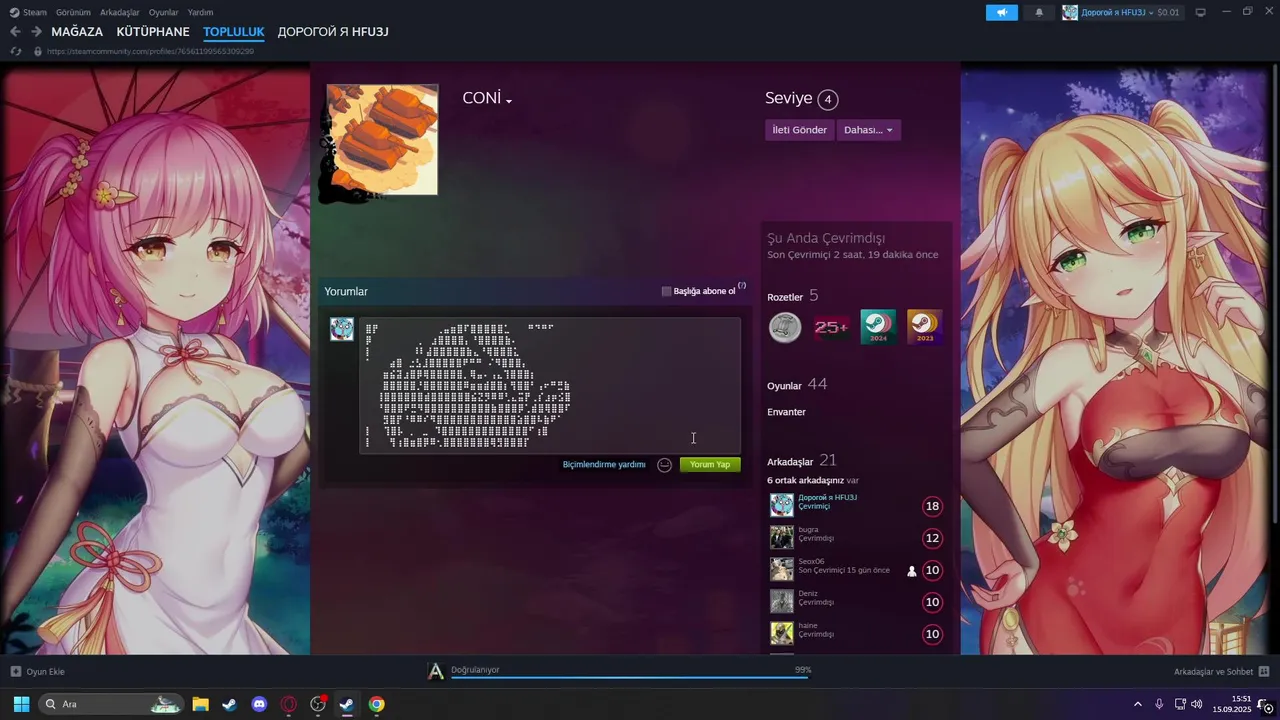Open Opera GX from the taskbar
Image resolution: width=1280 pixels, height=720 pixels.
[x=289, y=704]
